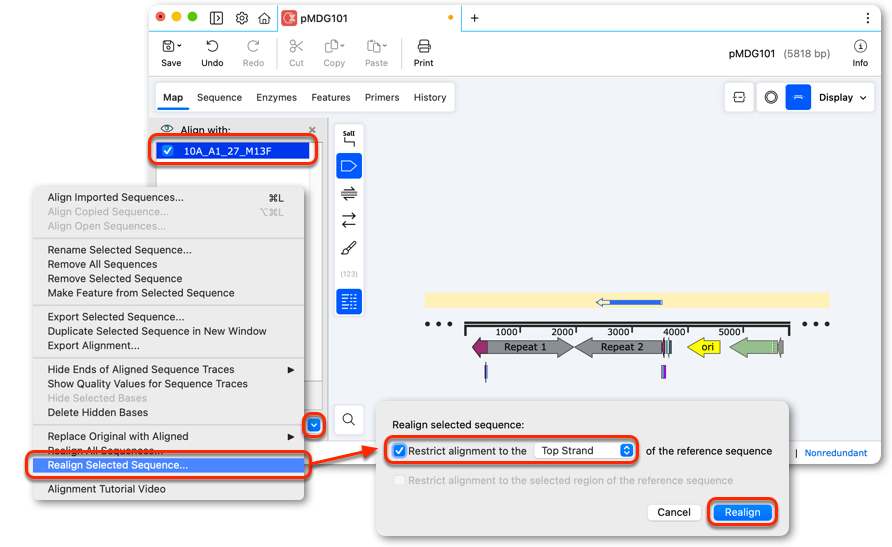Toggle features display icon

click(x=349, y=166)
